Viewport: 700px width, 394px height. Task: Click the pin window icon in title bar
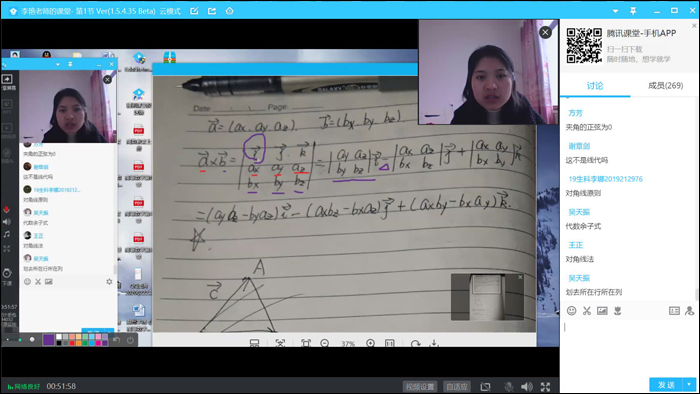click(633, 11)
